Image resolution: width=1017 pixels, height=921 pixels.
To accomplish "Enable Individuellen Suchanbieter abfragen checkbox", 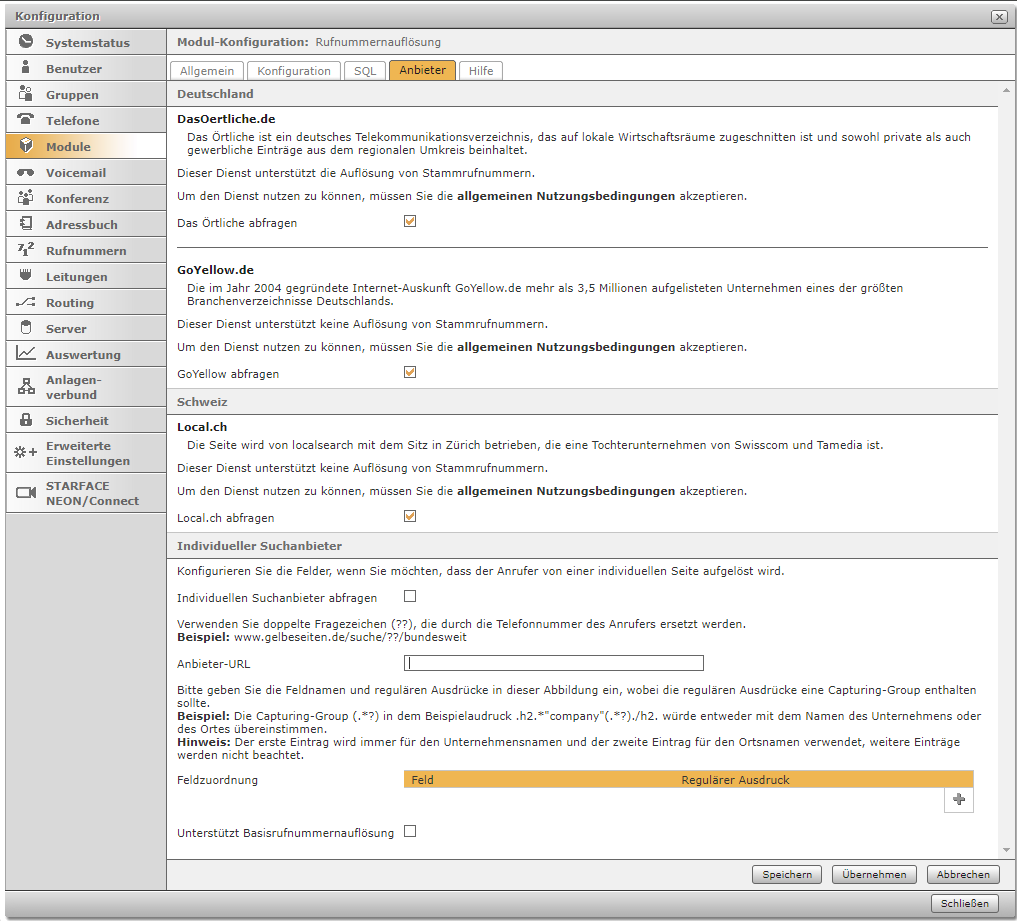I will click(410, 597).
